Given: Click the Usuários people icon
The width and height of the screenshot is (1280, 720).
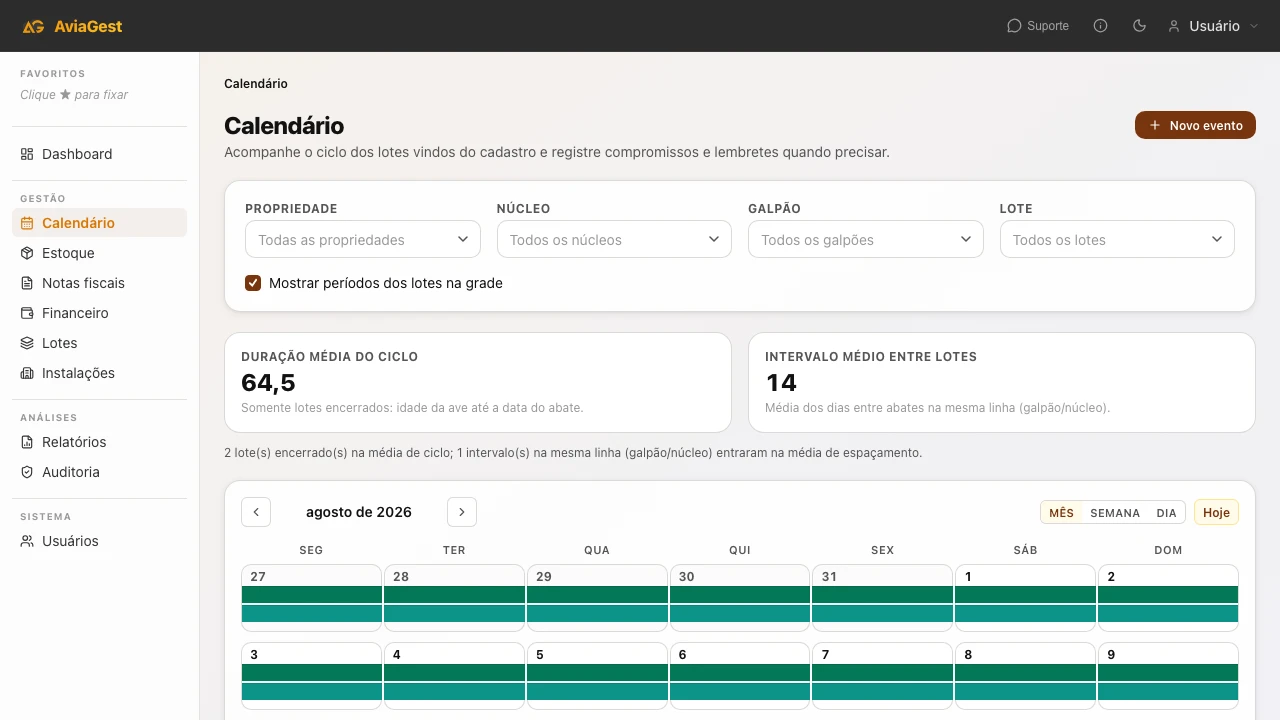Looking at the screenshot, I should [27, 541].
